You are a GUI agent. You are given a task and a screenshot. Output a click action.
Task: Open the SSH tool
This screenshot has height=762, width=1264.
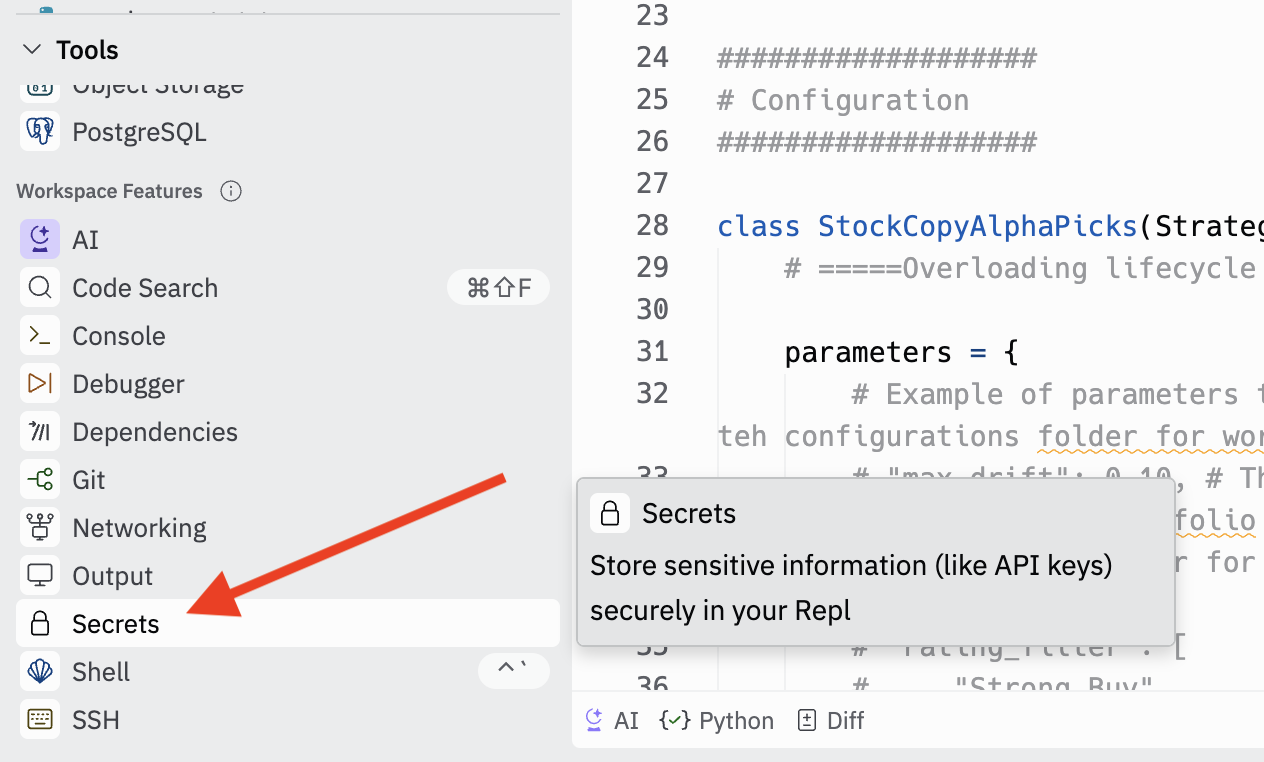click(x=95, y=720)
